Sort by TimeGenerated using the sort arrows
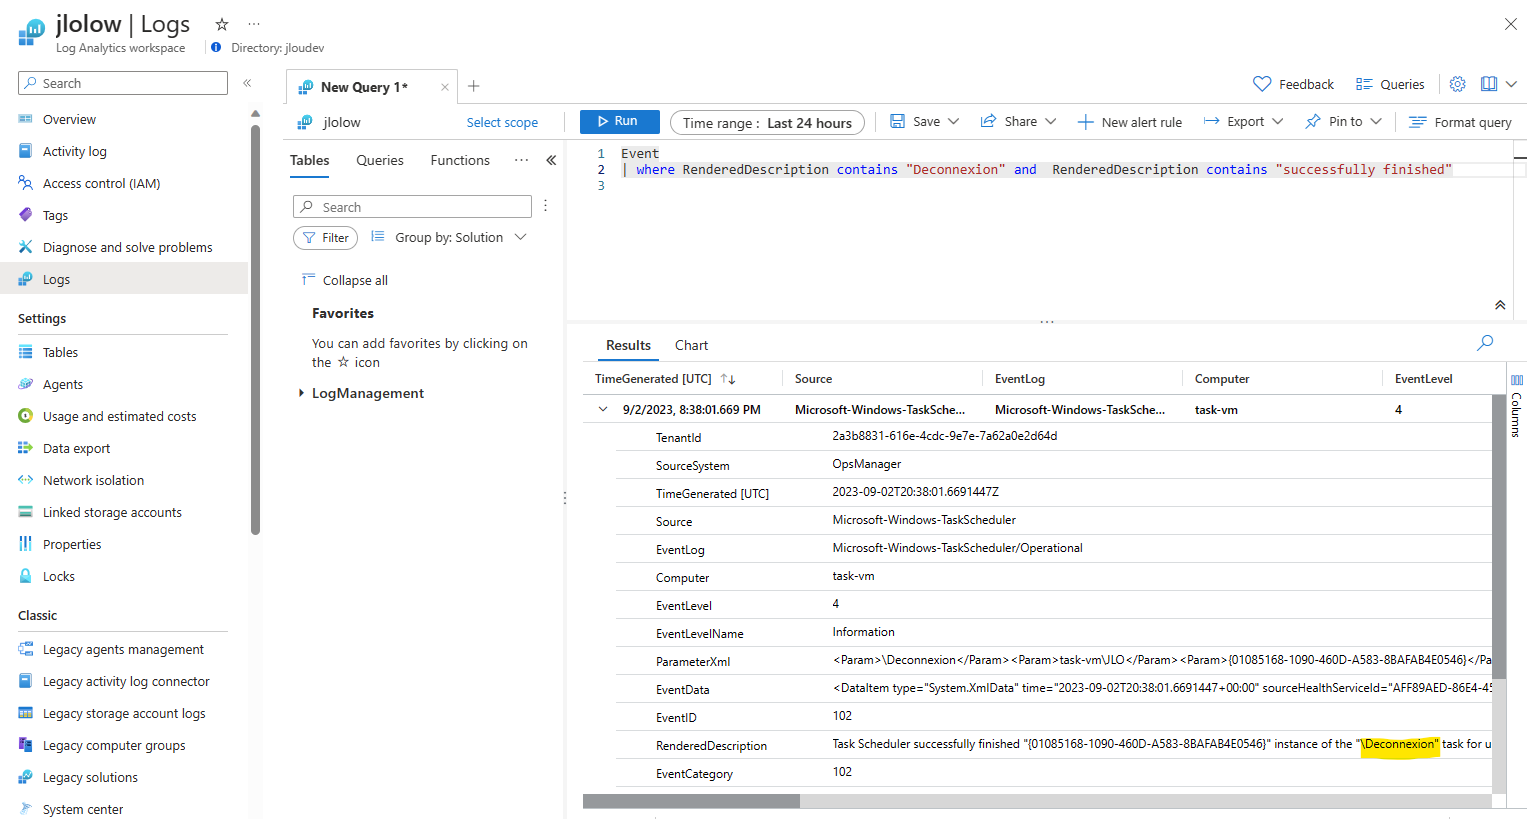The width and height of the screenshot is (1537, 819). 728,379
